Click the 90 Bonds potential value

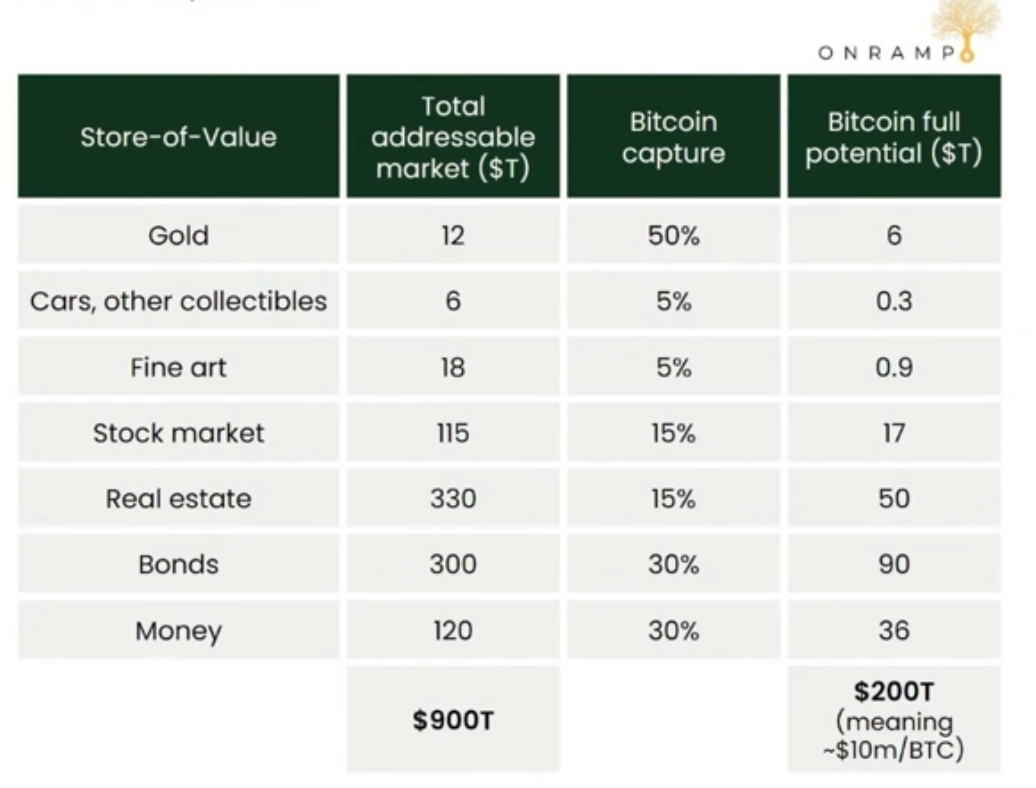893,564
